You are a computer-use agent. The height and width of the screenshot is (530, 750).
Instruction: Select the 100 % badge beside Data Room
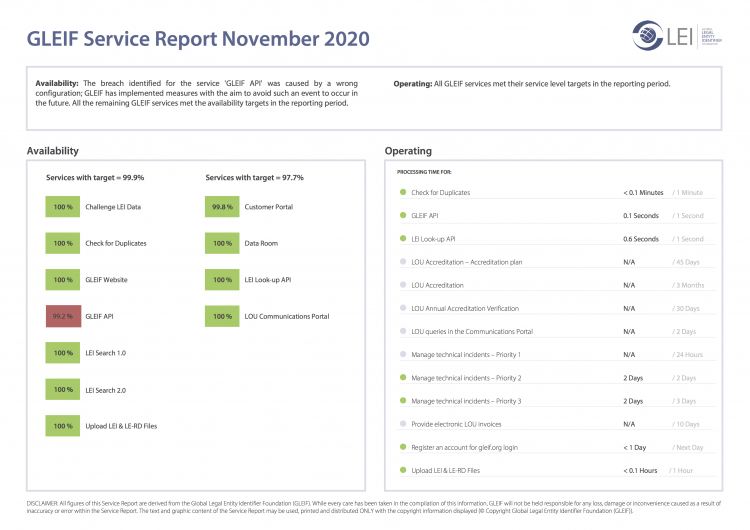[x=222, y=243]
